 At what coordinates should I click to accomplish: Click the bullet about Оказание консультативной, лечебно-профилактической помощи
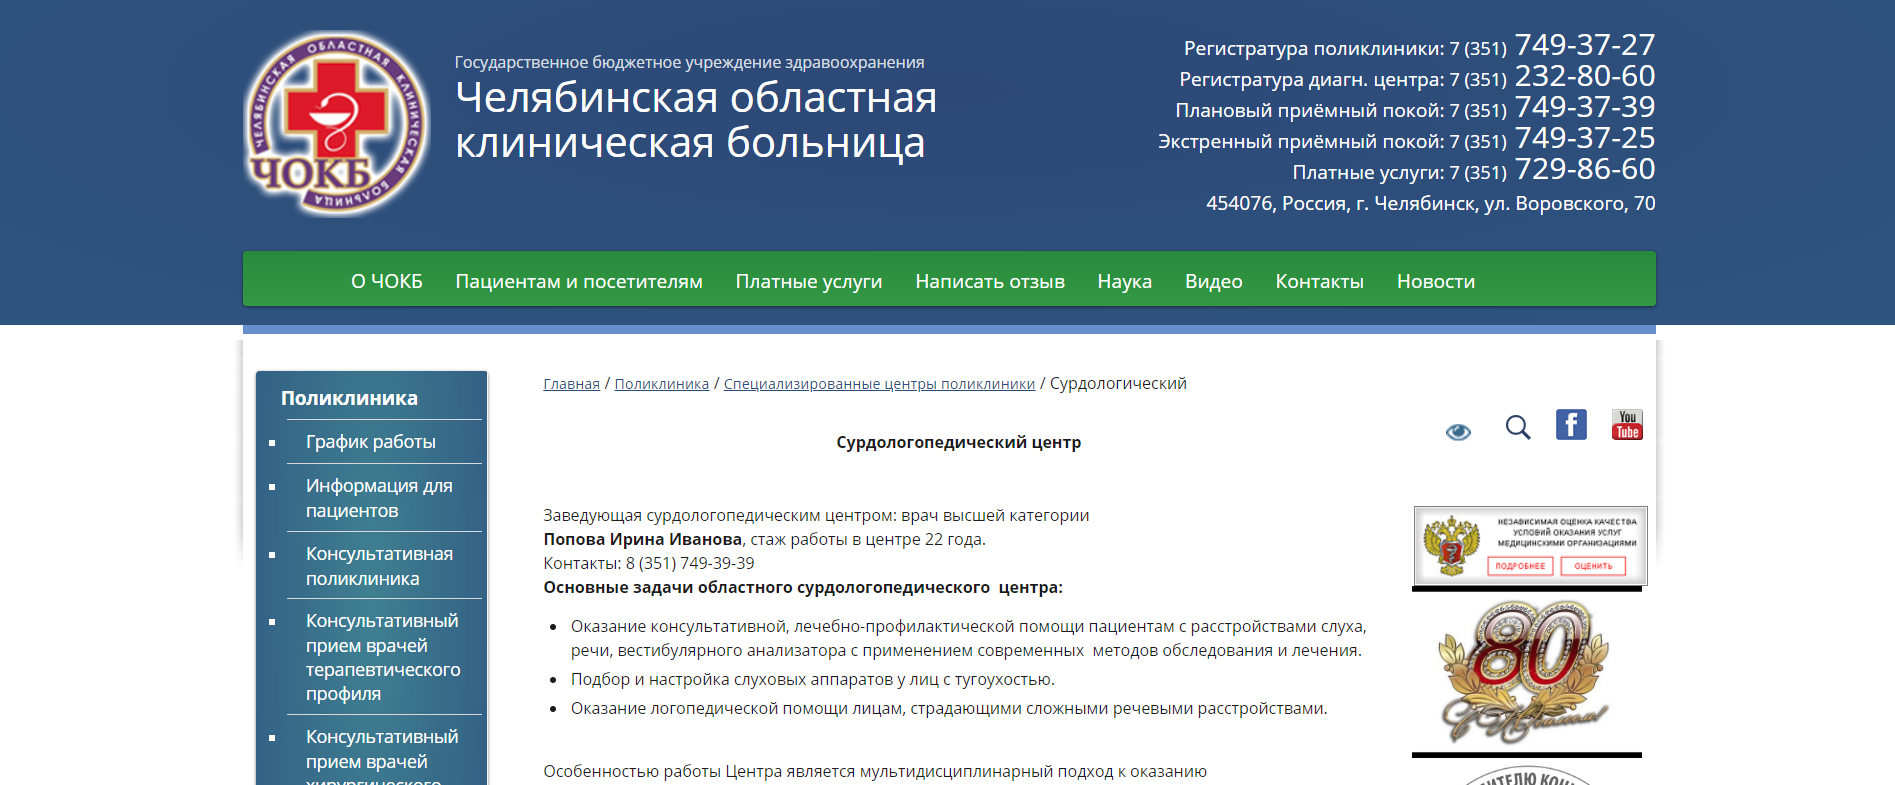(969, 639)
